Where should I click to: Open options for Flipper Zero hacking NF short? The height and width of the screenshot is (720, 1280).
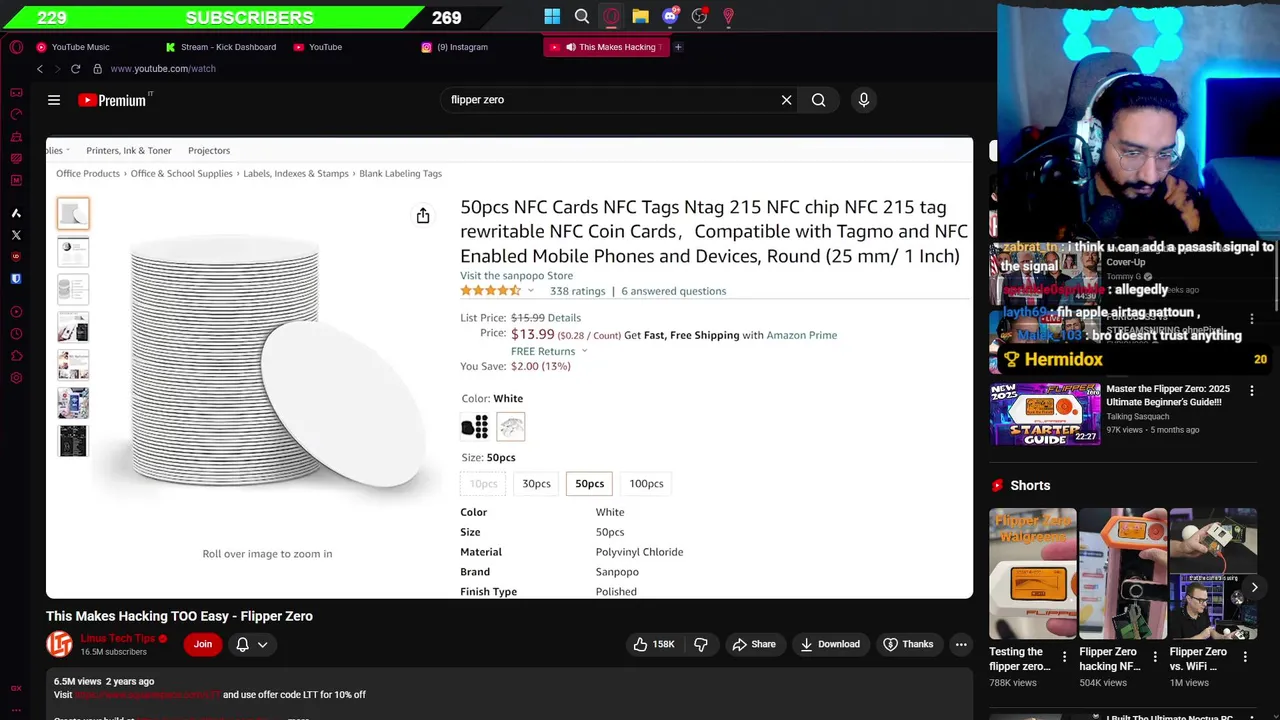click(1155, 657)
